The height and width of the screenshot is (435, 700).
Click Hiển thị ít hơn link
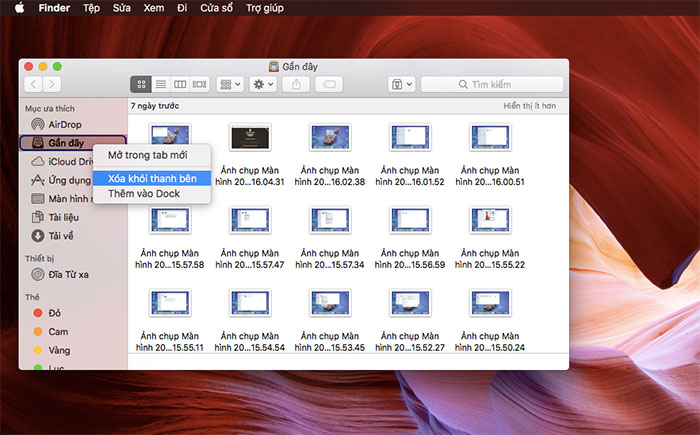pos(529,106)
